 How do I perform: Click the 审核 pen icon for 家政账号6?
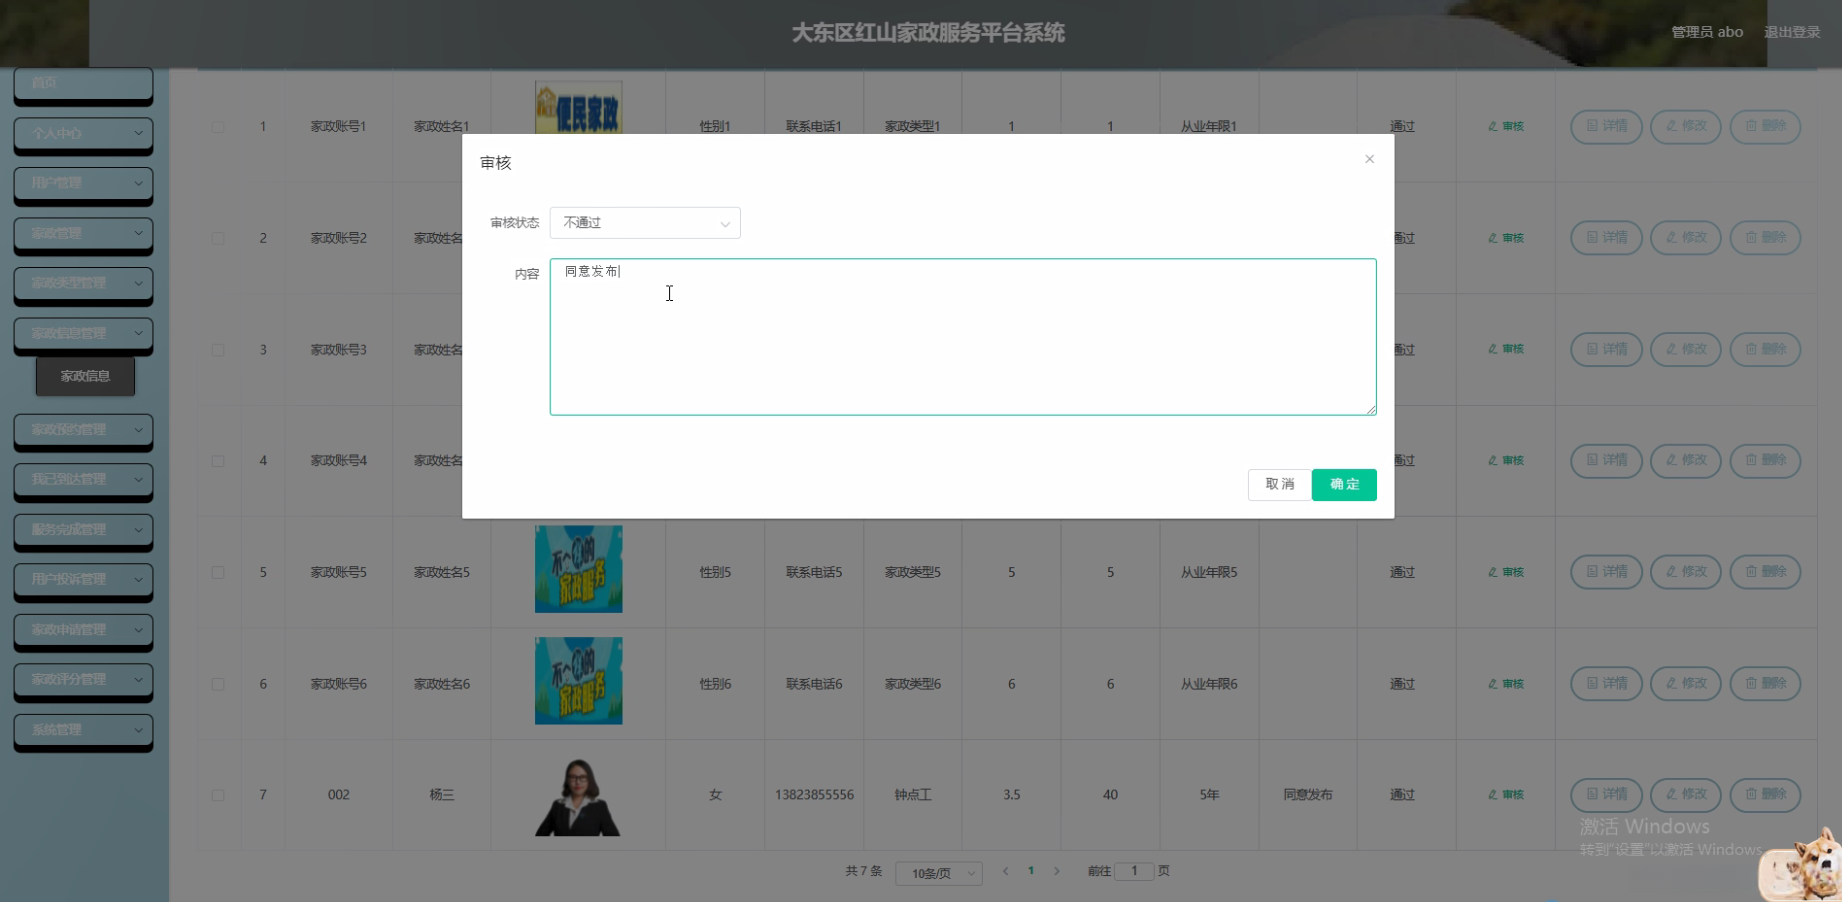coord(1505,684)
